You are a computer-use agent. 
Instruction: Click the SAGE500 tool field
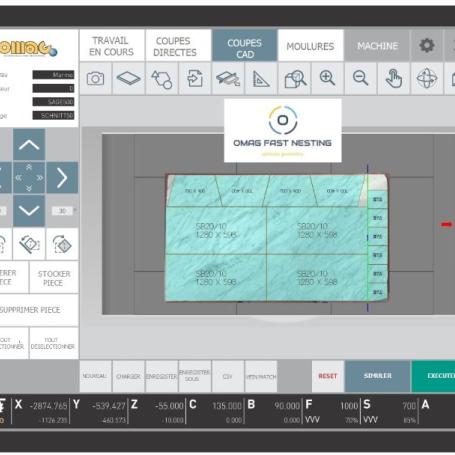[x=53, y=102]
